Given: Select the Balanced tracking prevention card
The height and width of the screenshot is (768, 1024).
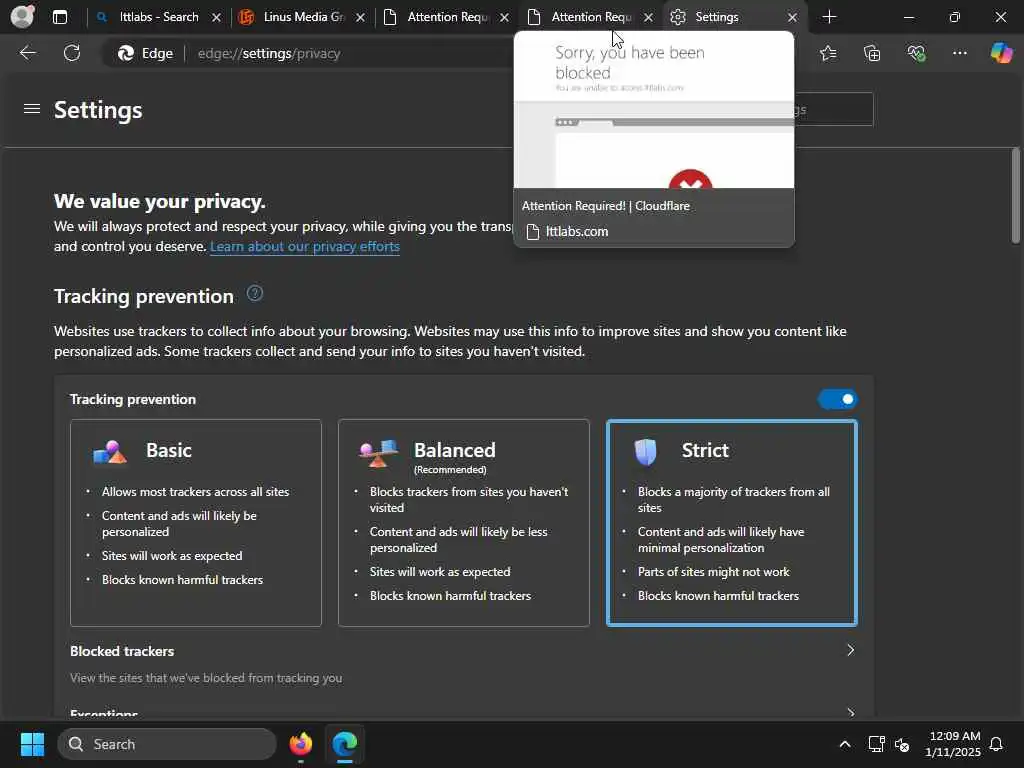Looking at the screenshot, I should click(x=464, y=523).
